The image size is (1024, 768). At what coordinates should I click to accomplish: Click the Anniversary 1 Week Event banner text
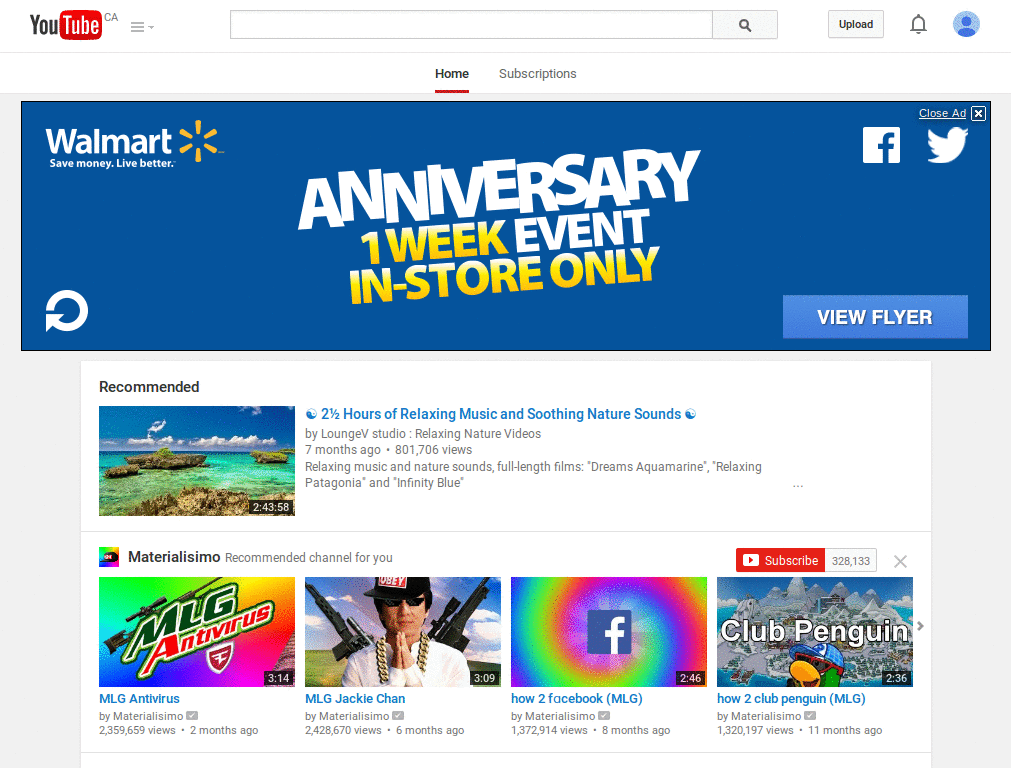point(498,226)
